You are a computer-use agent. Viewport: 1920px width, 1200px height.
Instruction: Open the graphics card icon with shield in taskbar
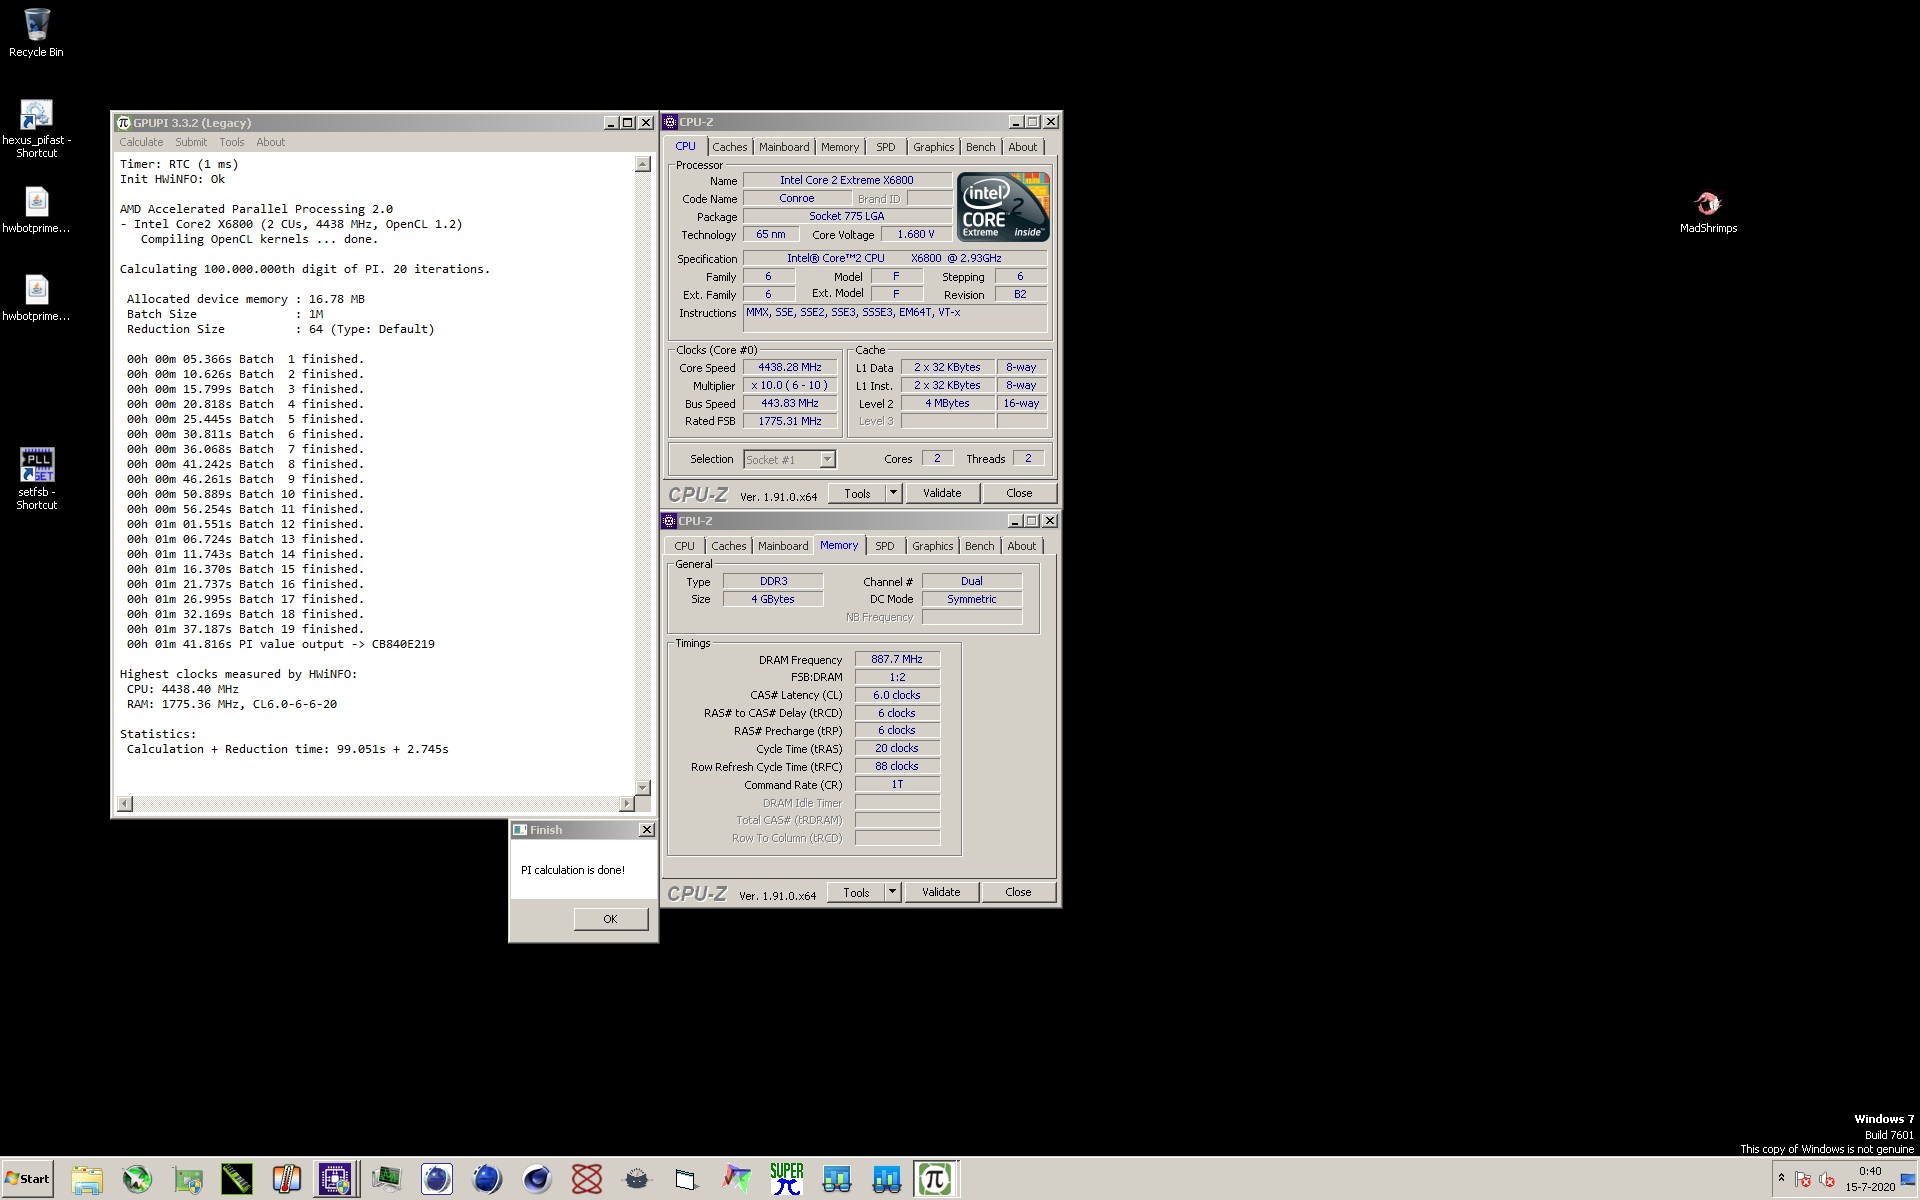click(187, 1180)
